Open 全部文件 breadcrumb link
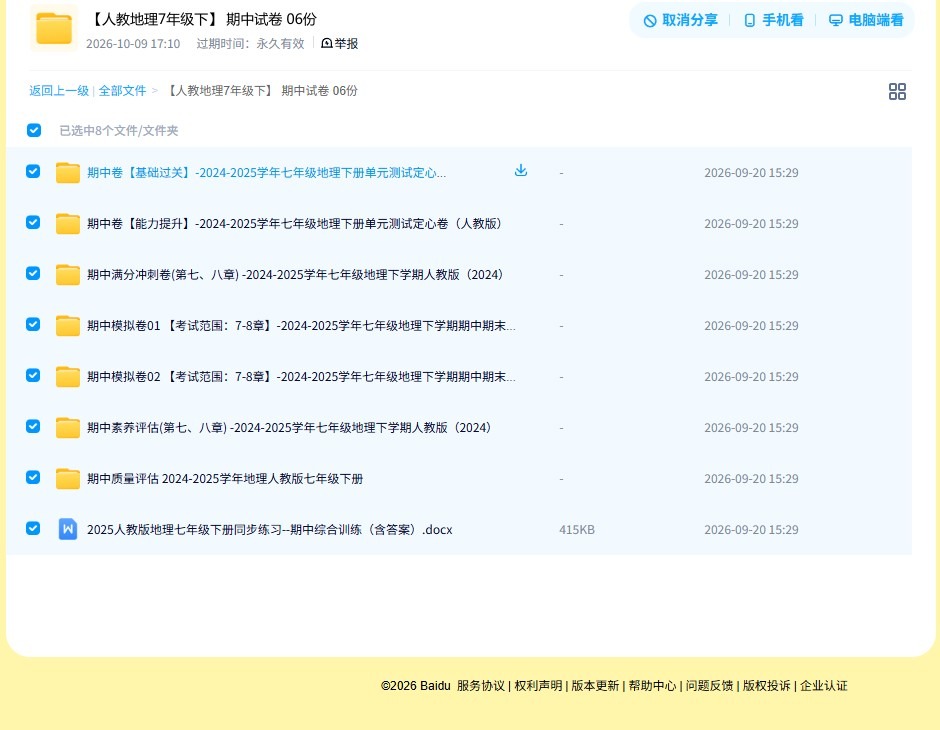Viewport: 940px width, 730px height. pos(122,91)
